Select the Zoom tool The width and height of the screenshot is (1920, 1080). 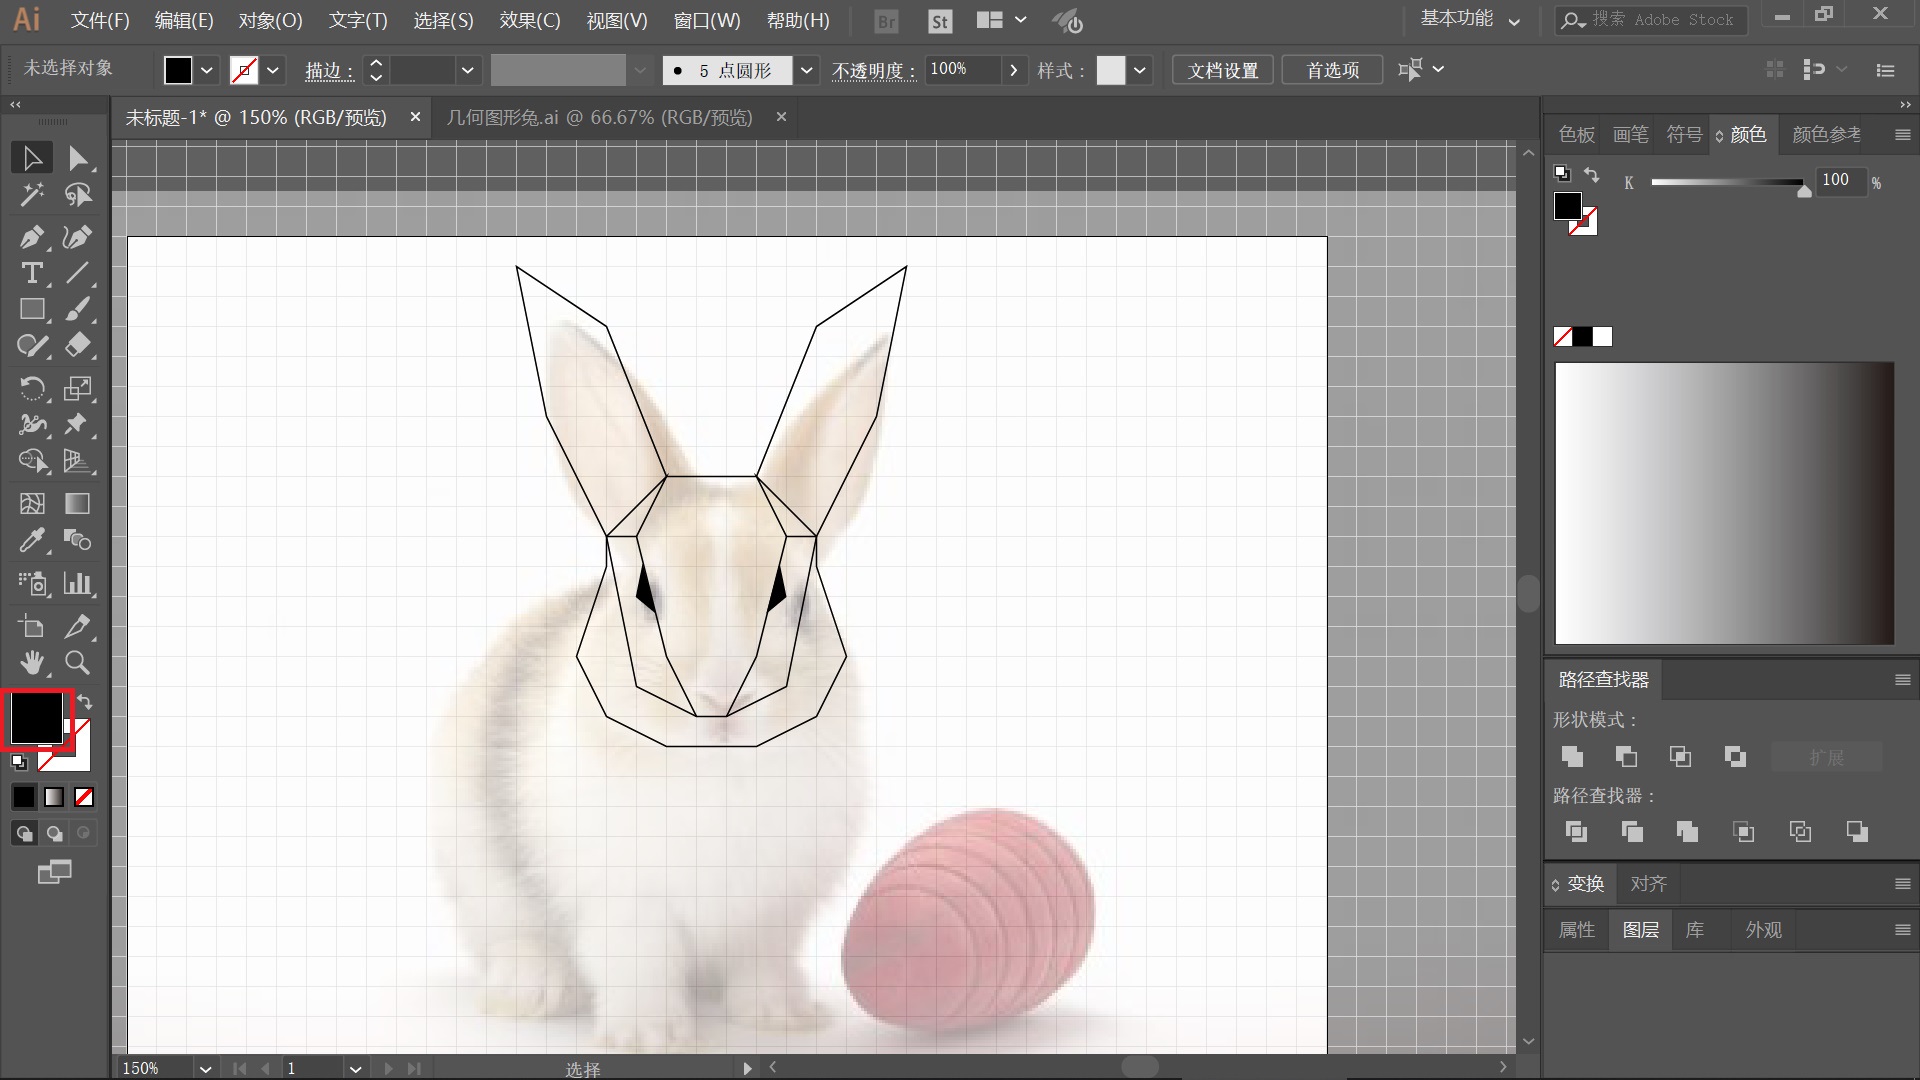[77, 662]
